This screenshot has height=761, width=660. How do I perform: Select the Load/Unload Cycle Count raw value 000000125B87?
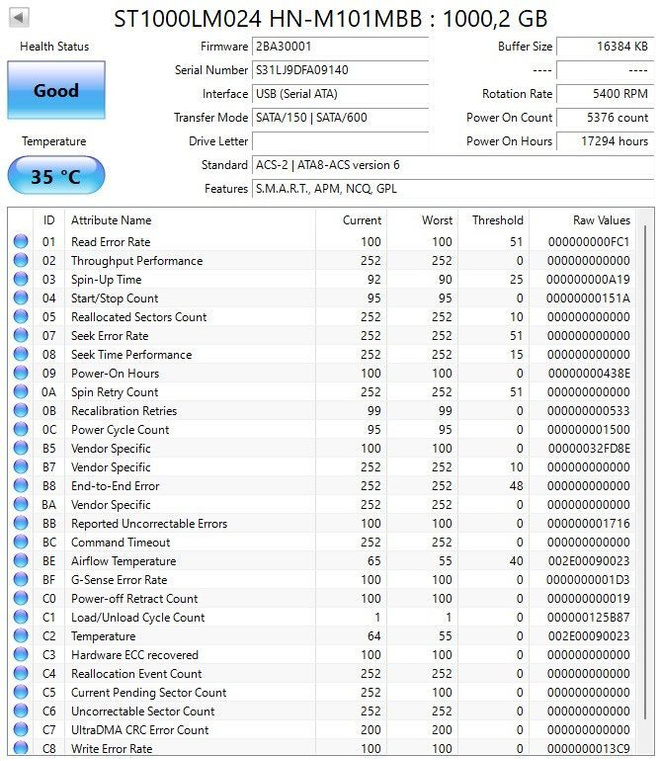click(x=589, y=617)
